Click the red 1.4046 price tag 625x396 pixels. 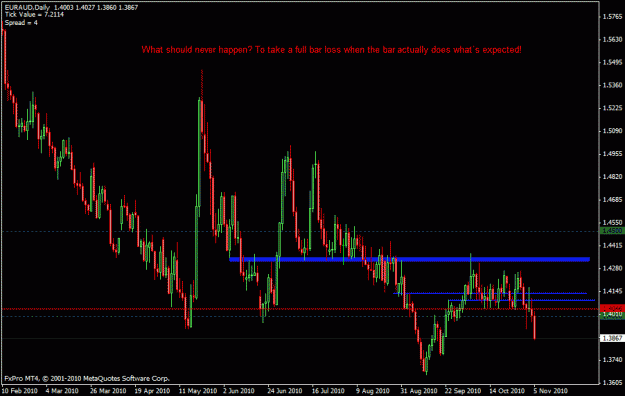pyautogui.click(x=612, y=309)
